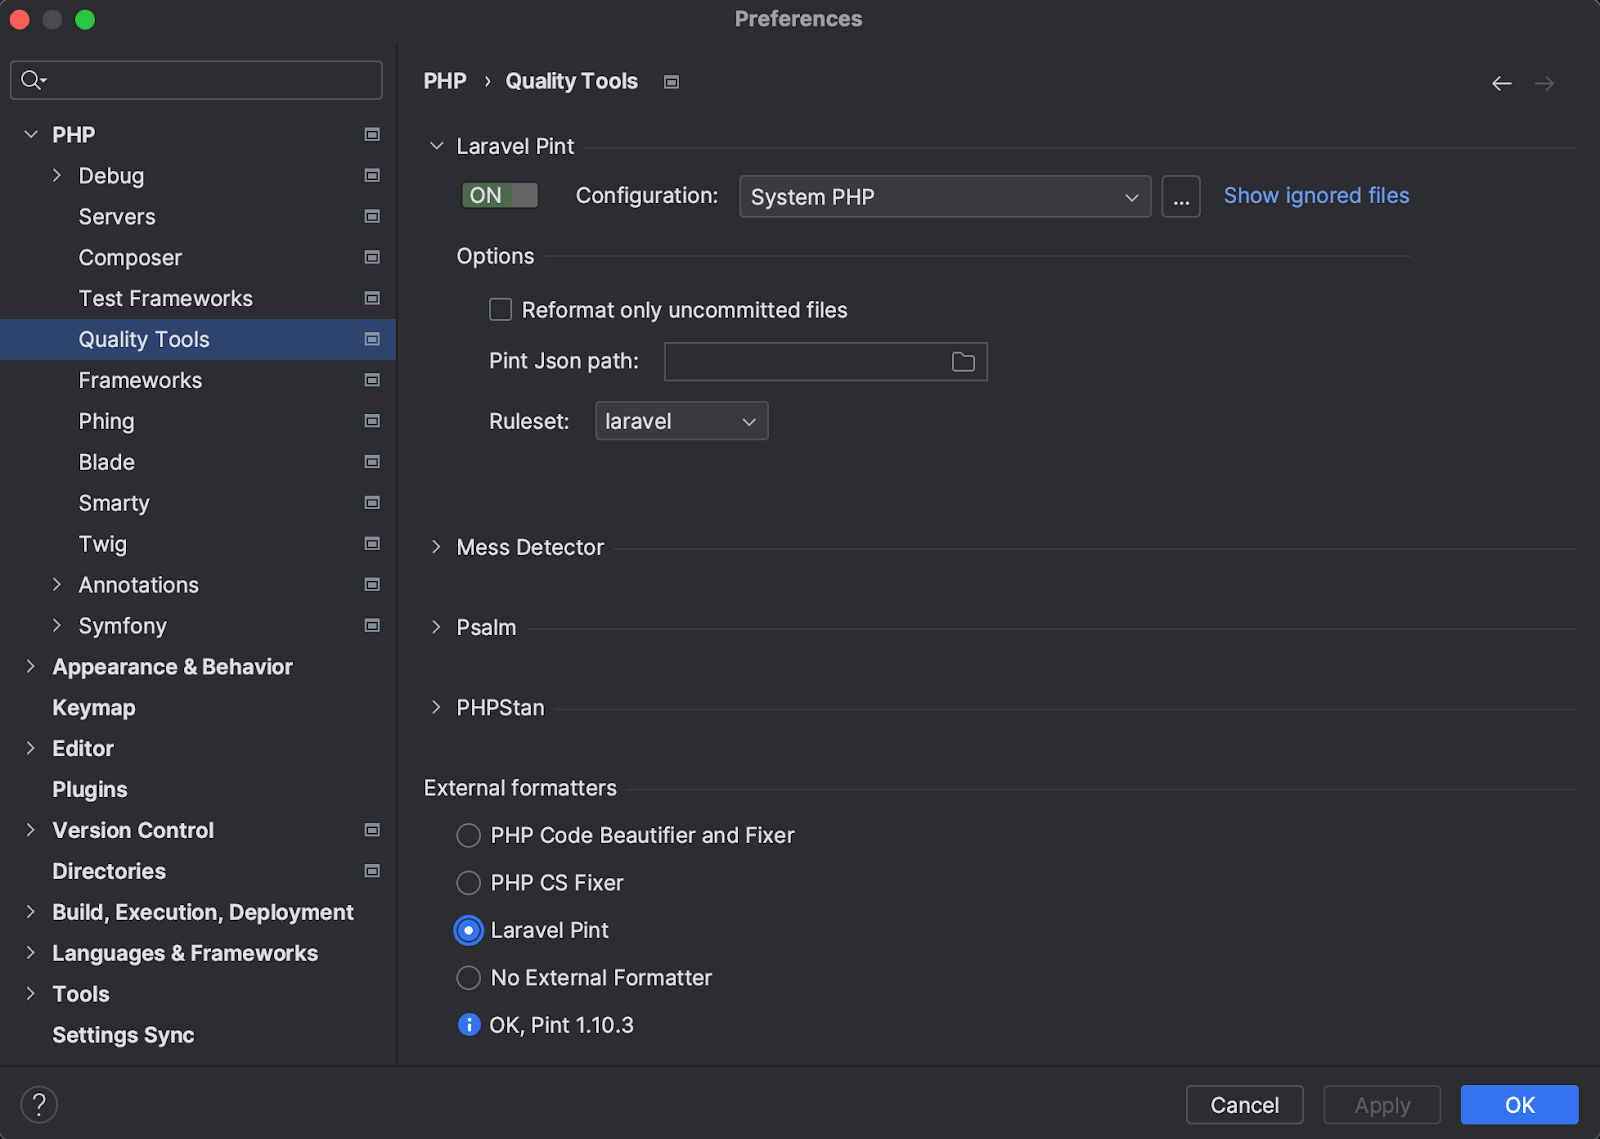Click the project settings icon next to Composer
Screen dimensions: 1600x1139
[x=372, y=257]
